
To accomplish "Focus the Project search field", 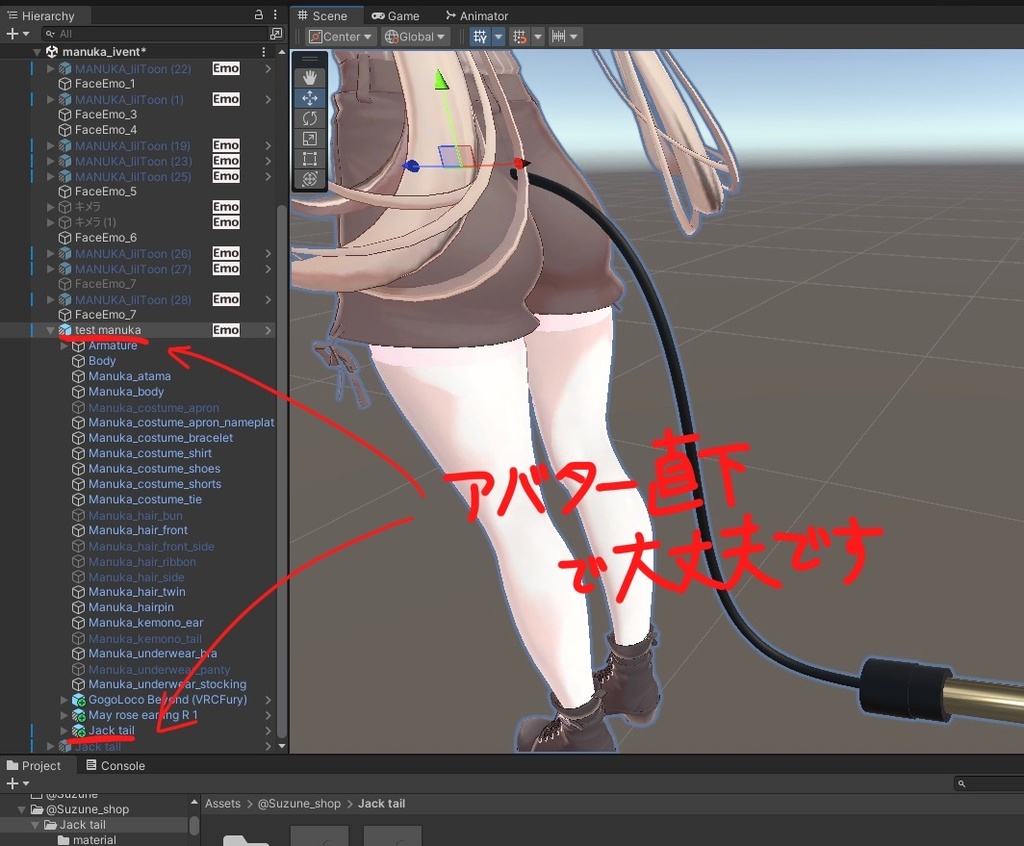I will click(988, 783).
